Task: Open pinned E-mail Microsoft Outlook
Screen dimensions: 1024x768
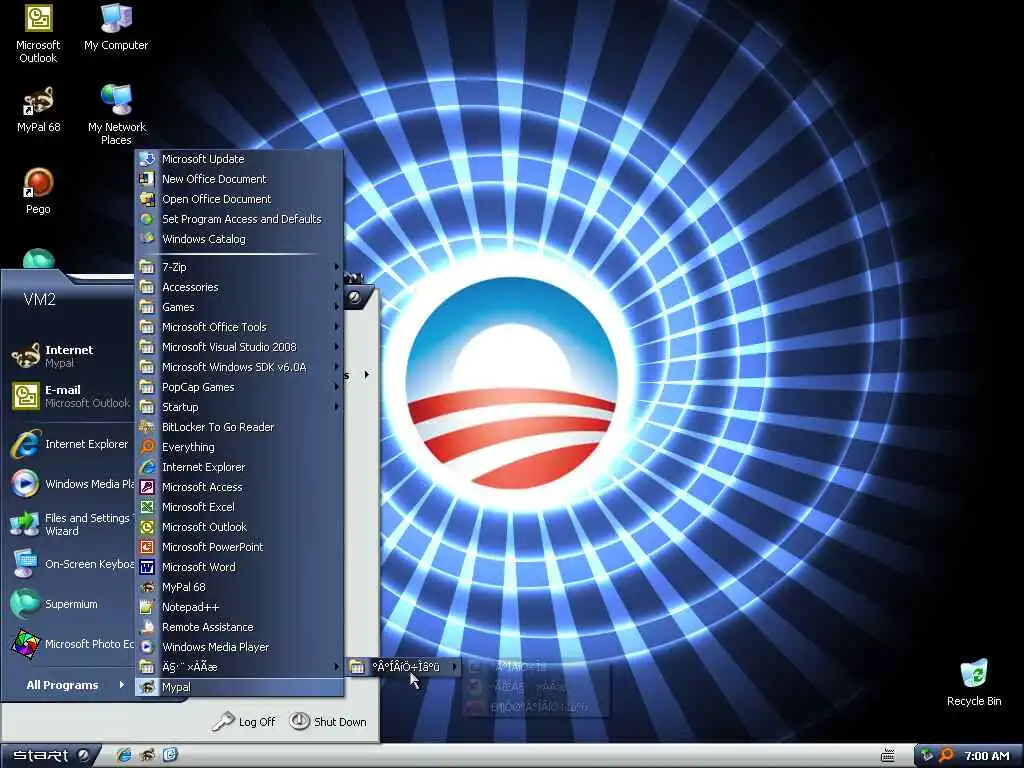Action: (x=71, y=396)
